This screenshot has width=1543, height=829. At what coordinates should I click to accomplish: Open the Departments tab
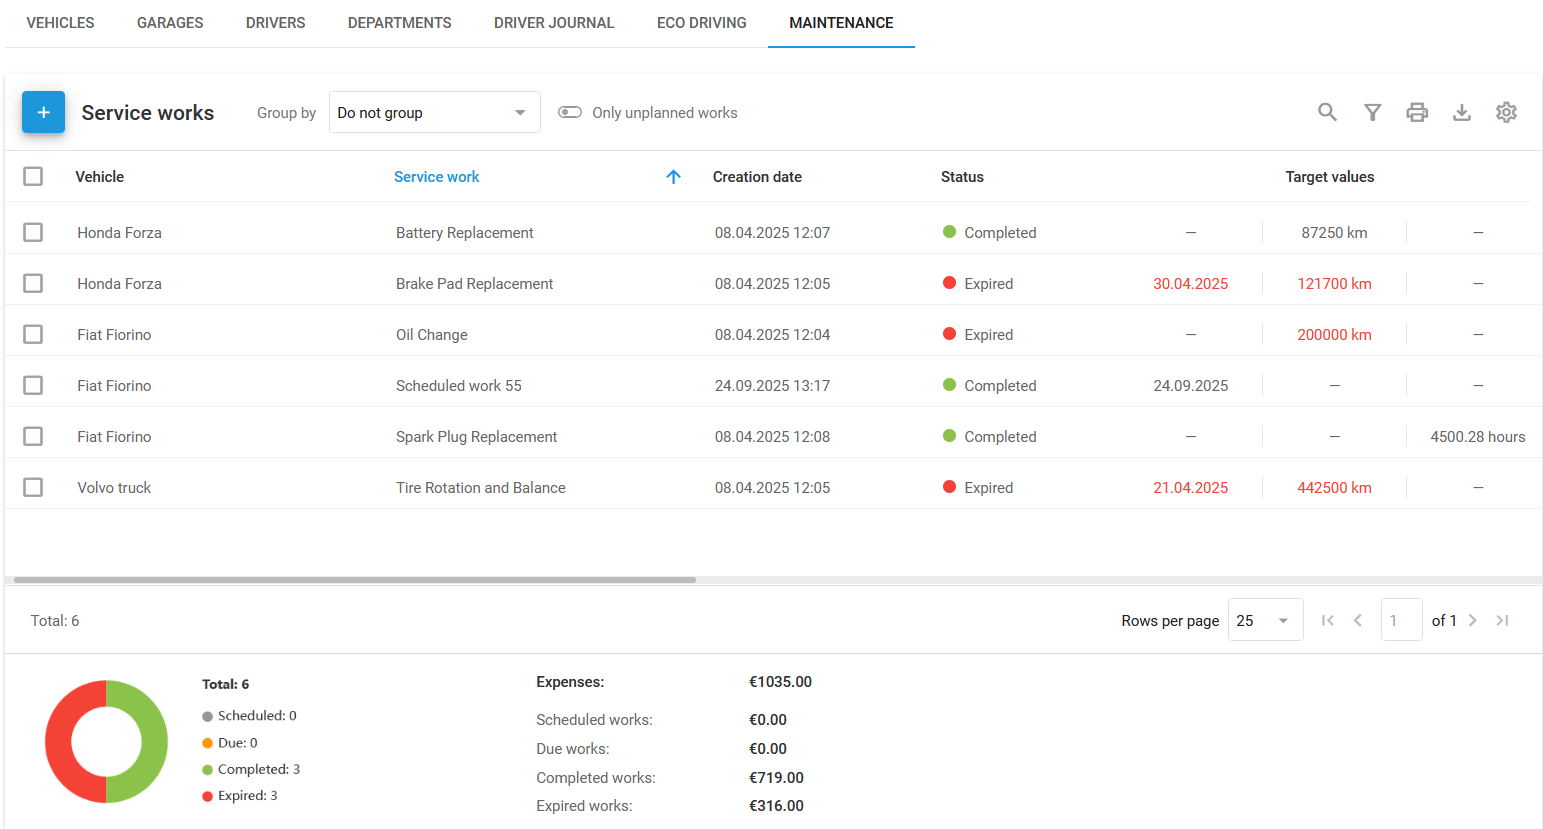coord(400,23)
